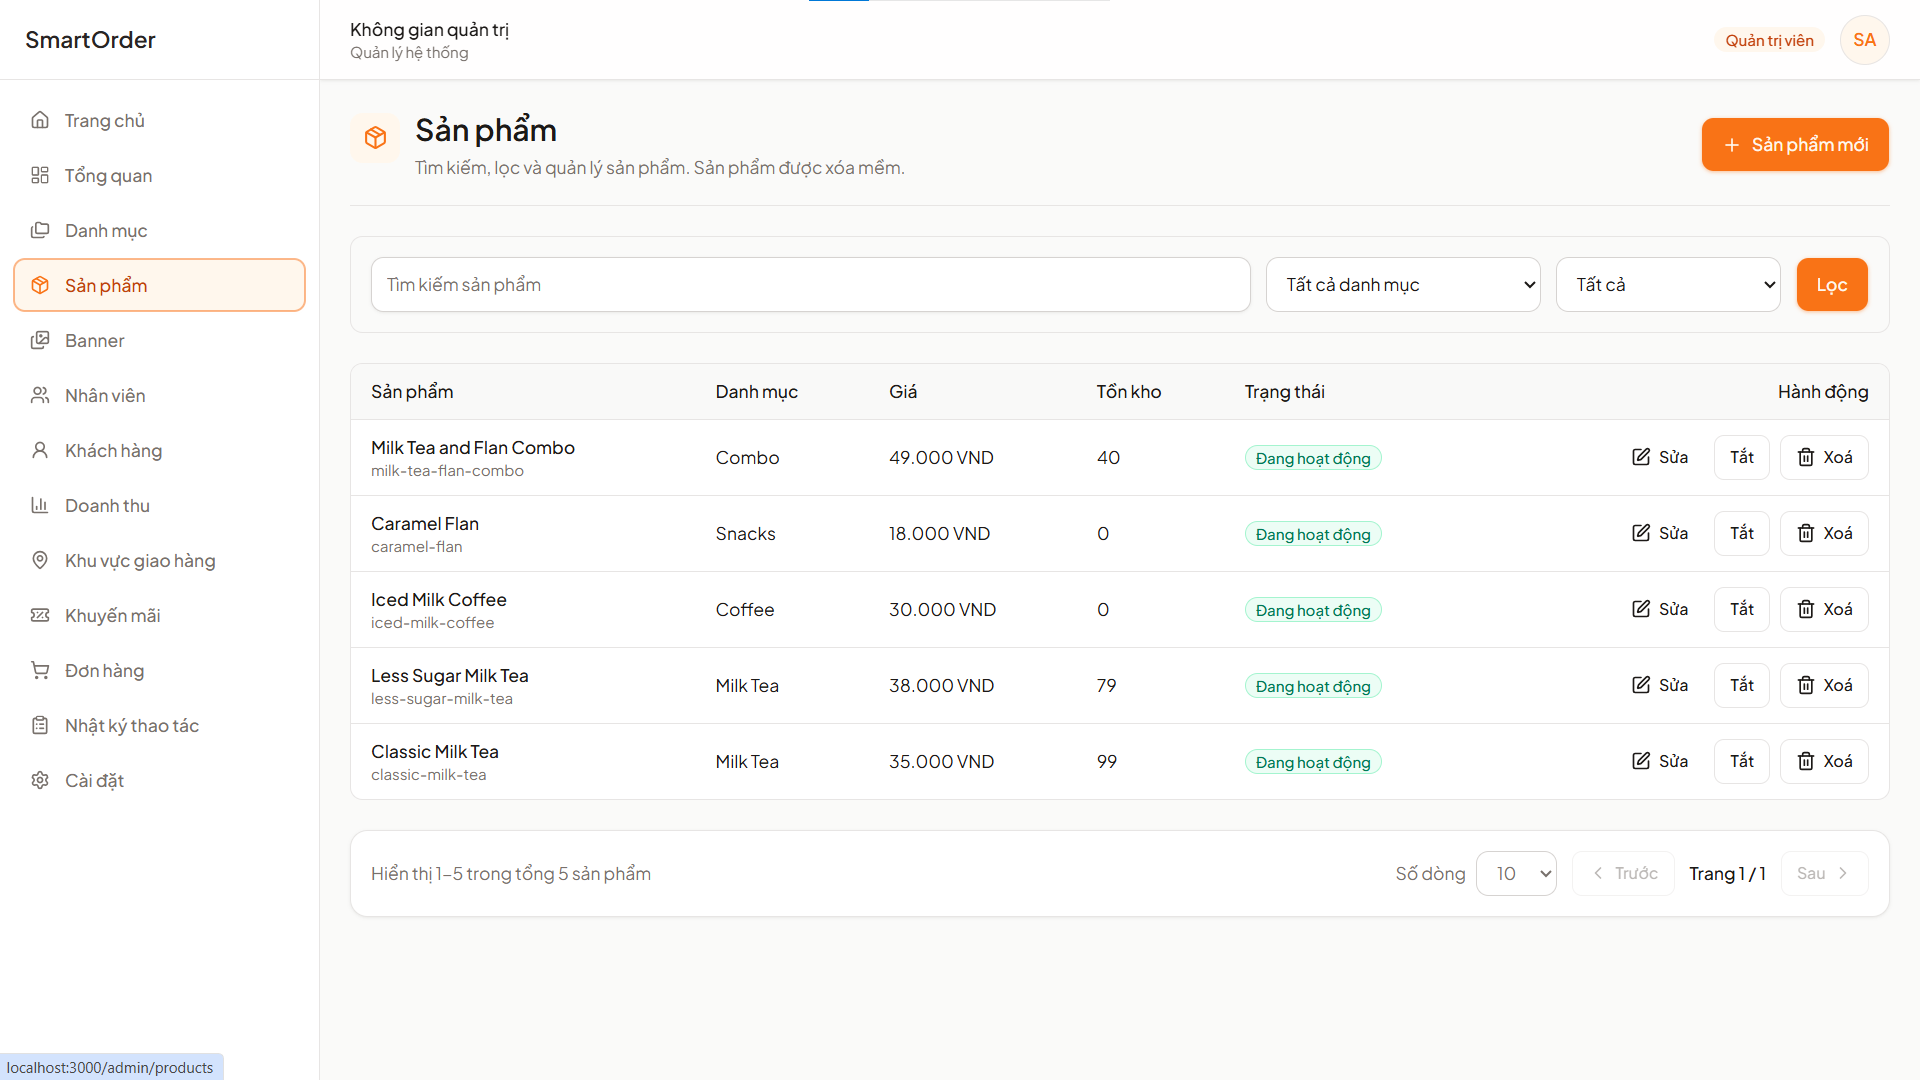Image resolution: width=1920 pixels, height=1080 pixels.
Task: Toggle off Milk Tea and Flan Combo with Tắt
Action: (1742, 457)
